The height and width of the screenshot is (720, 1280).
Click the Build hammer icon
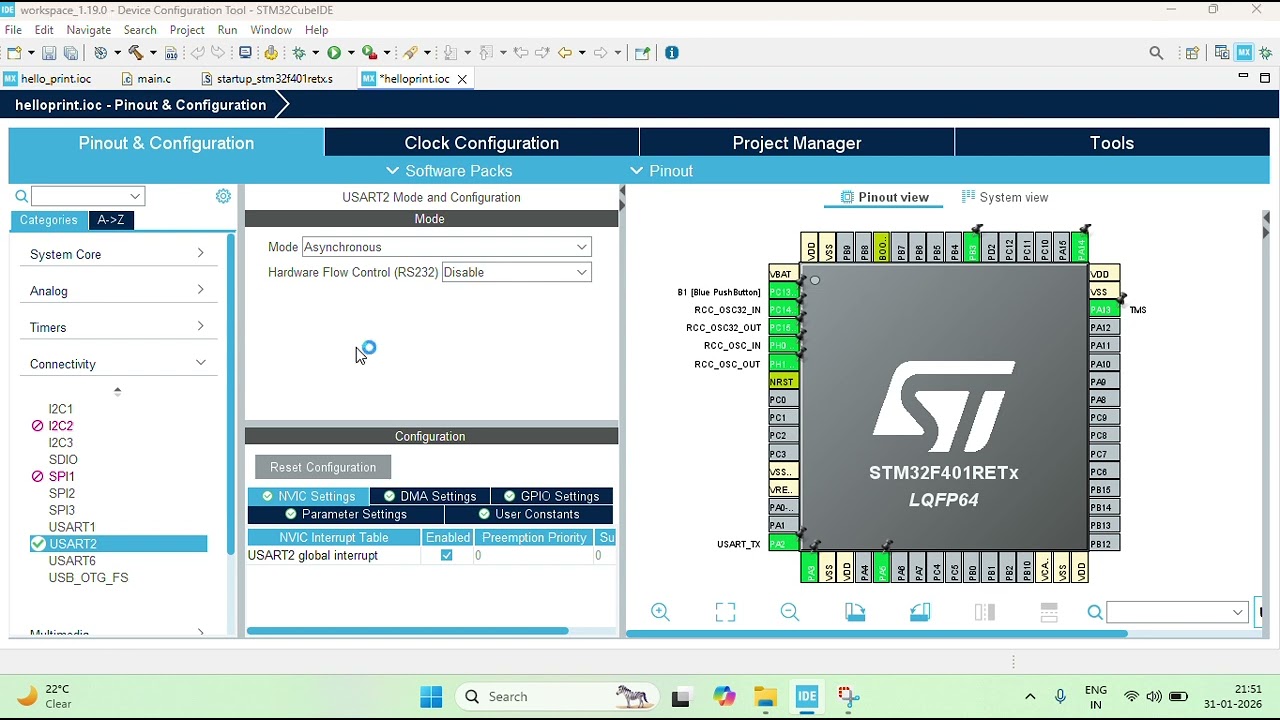[x=136, y=53]
